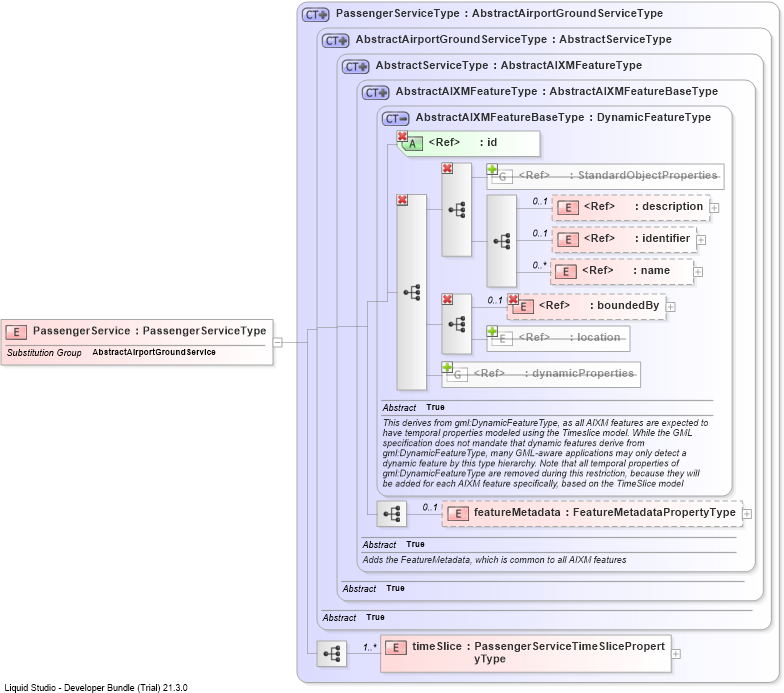Click the sequence compositor before boundedBy
The width and height of the screenshot is (784, 693).
[456, 324]
